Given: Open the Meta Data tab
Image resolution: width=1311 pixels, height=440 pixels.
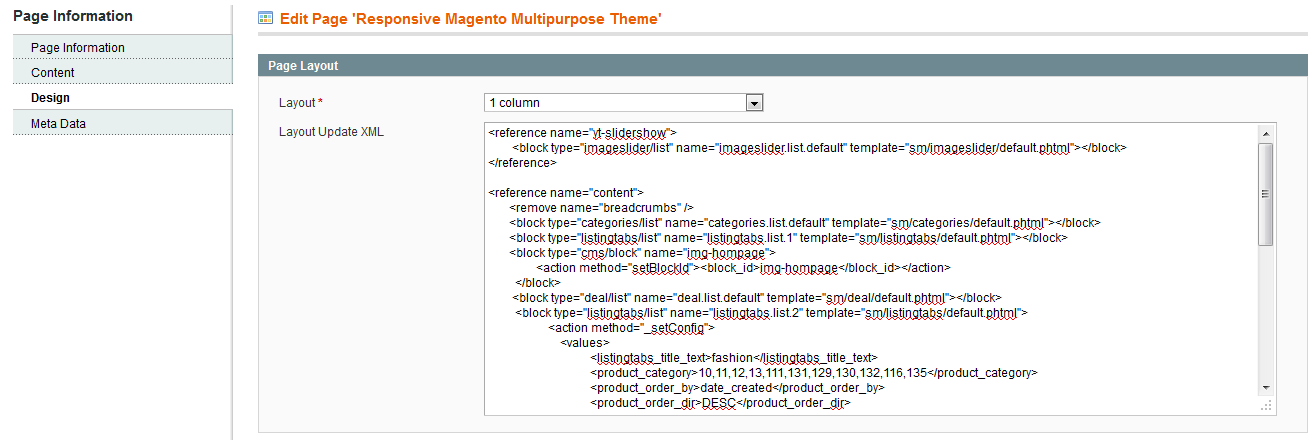Looking at the screenshot, I should tap(122, 124).
